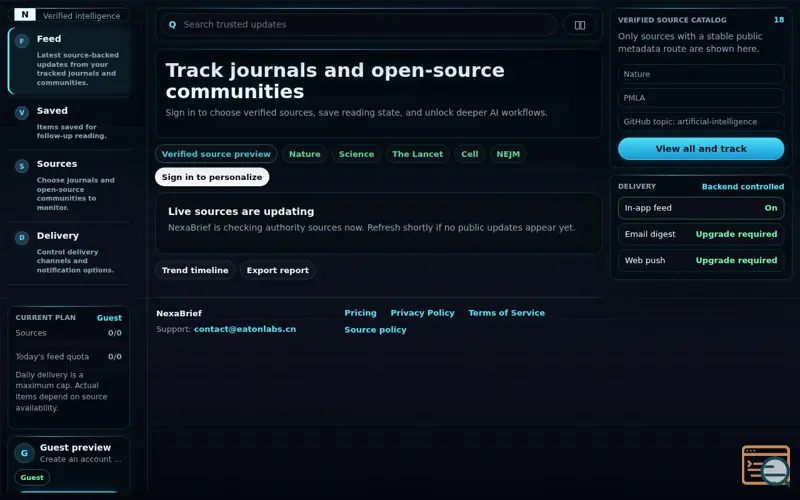Click the G guest avatar icon

click(x=24, y=453)
